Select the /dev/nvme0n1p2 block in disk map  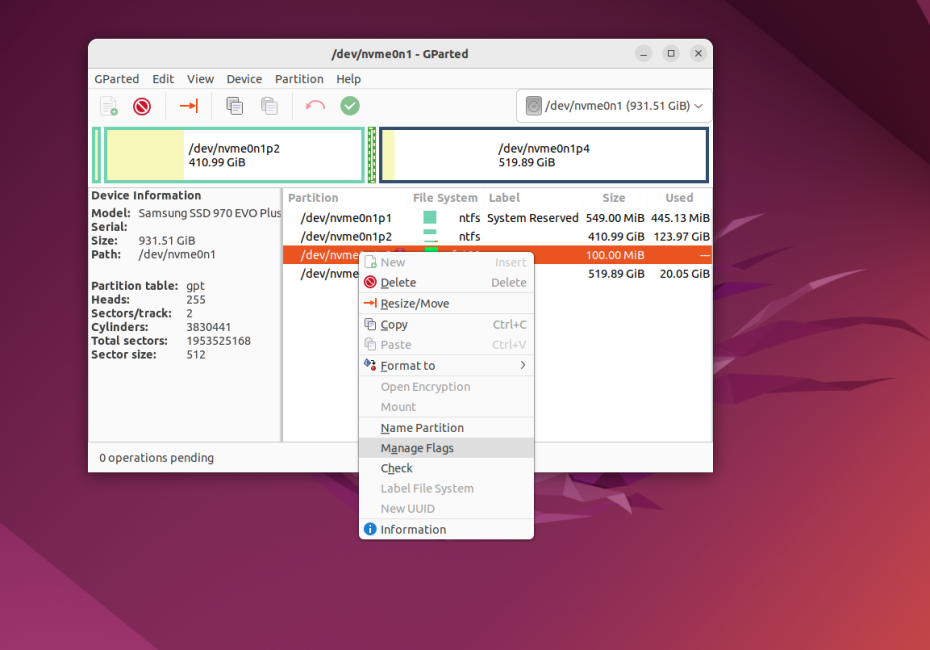[x=234, y=155]
